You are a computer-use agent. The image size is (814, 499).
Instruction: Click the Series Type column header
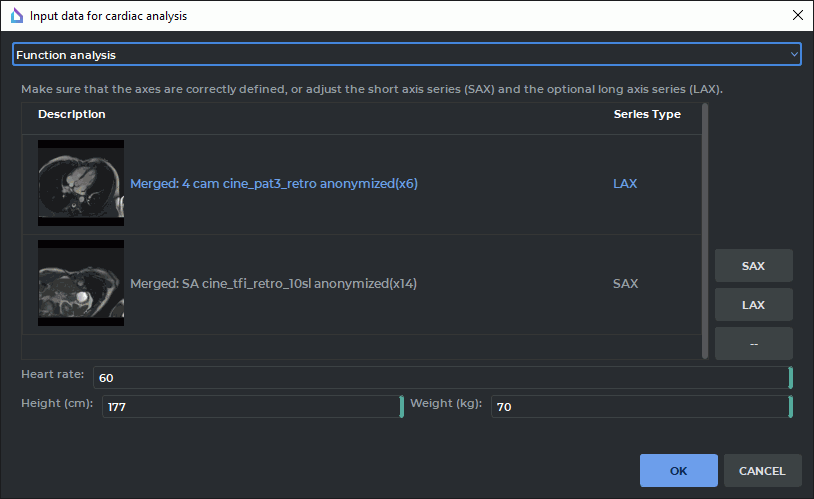pyautogui.click(x=646, y=115)
